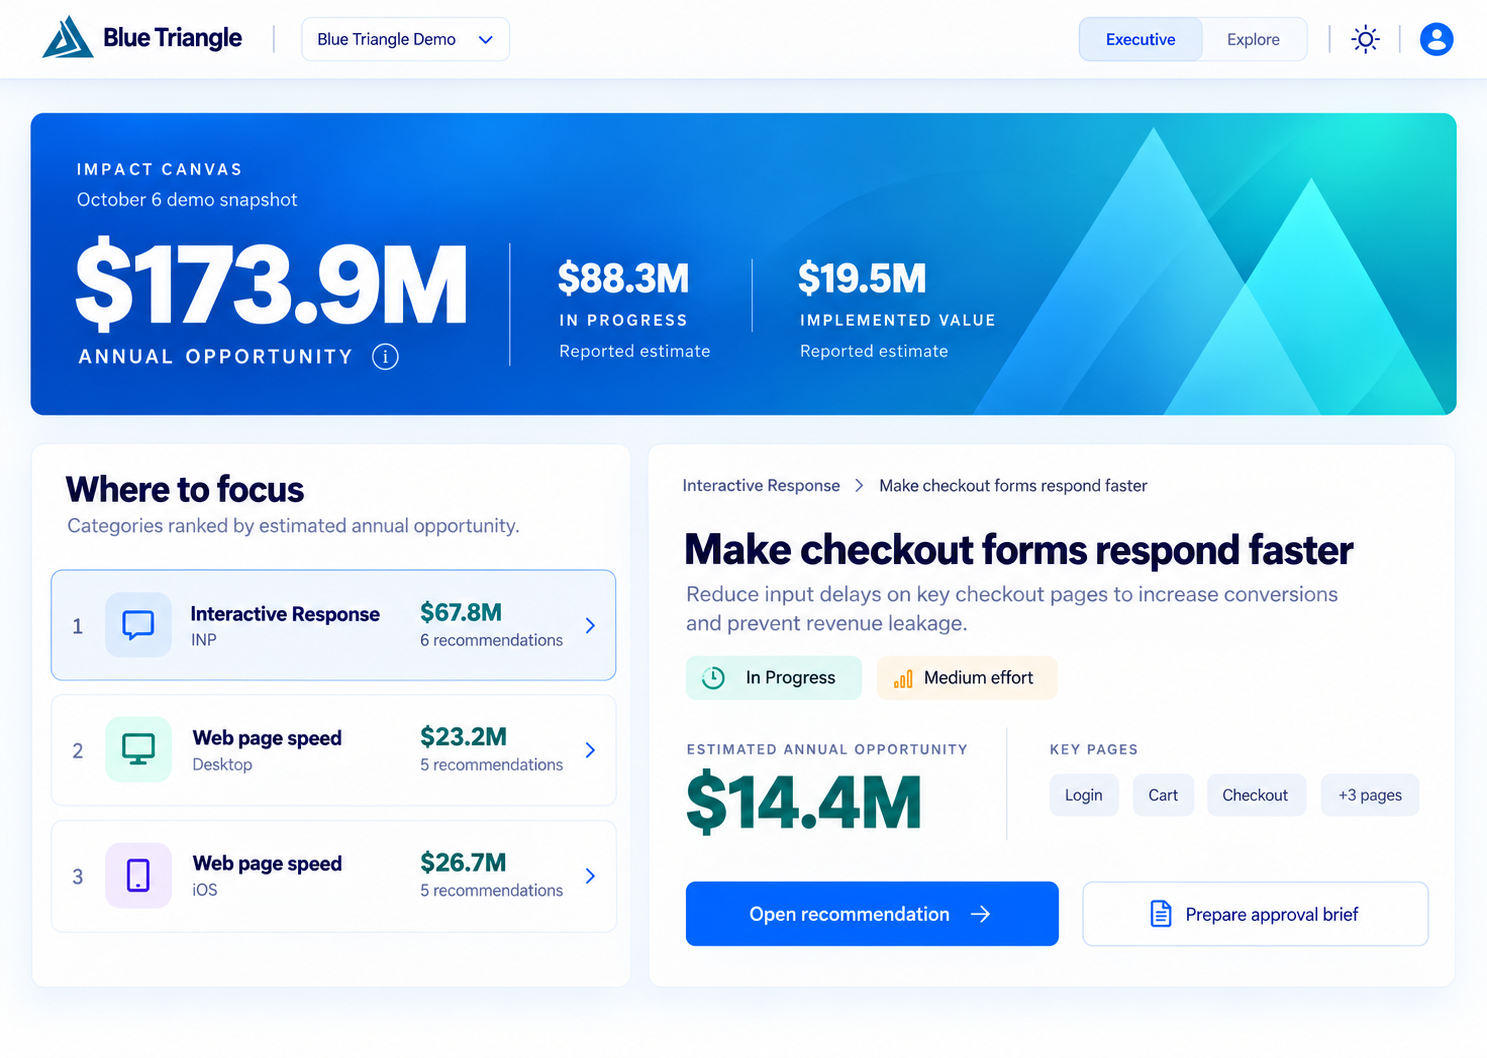The height and width of the screenshot is (1058, 1487).
Task: Click the Desktop monitor icon
Action: [138, 749]
